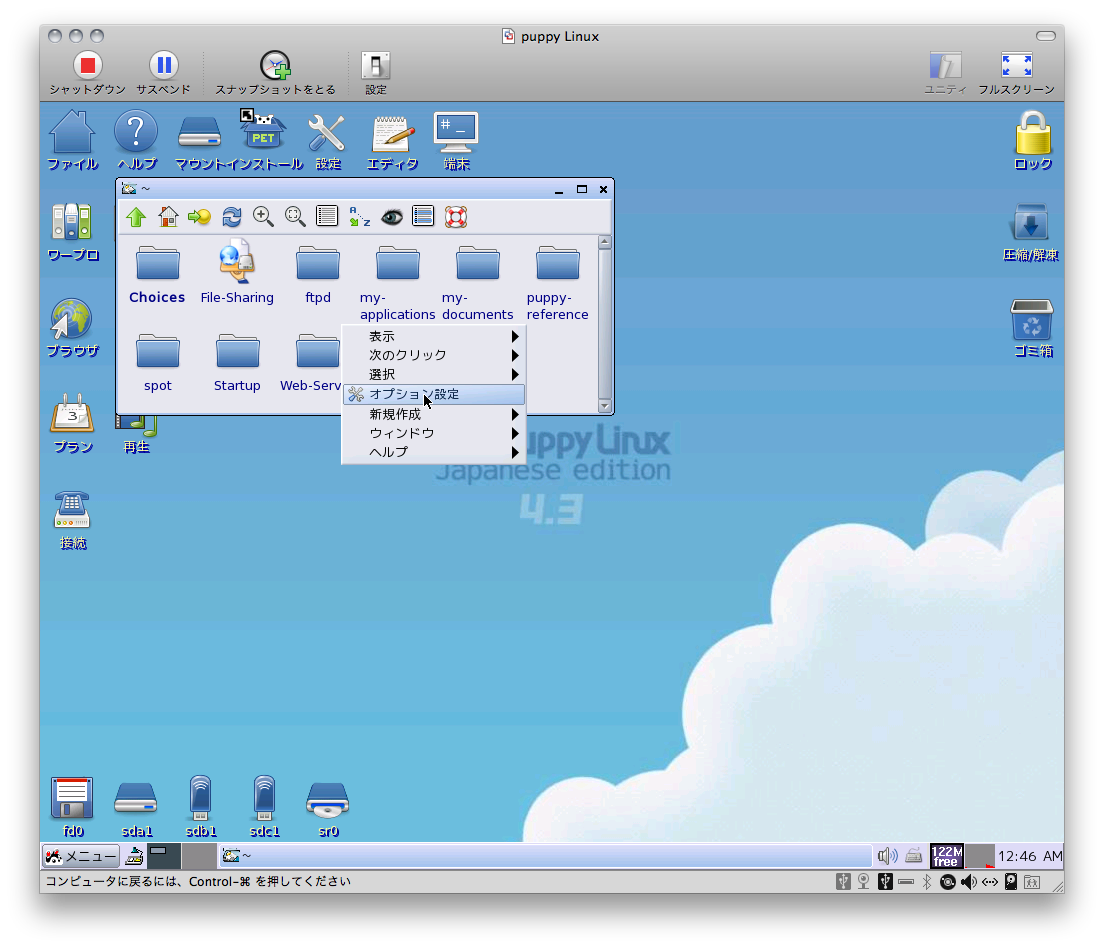Expand the 新規作成 submenu
Image resolution: width=1104 pixels, height=948 pixels.
click(x=434, y=414)
